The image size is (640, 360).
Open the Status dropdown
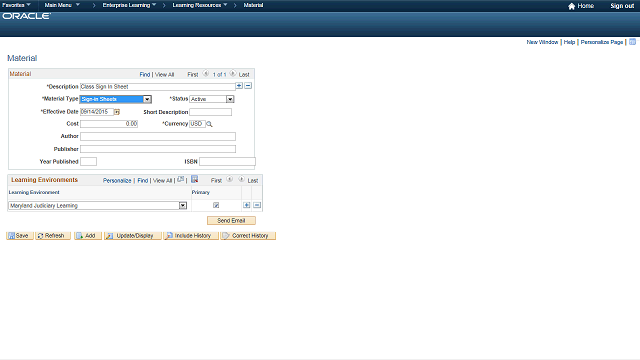(x=211, y=99)
